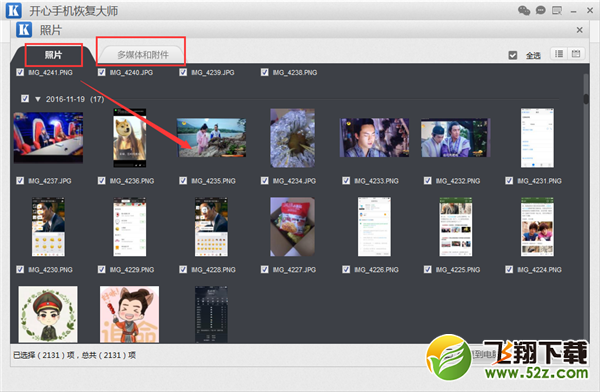Open the two men in costume thumbnail
The image size is (600, 392).
tap(456, 138)
